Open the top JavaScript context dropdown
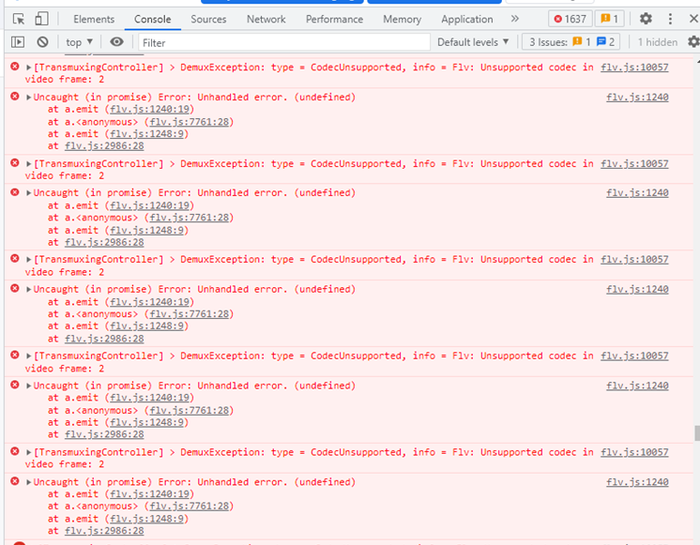This screenshot has width=700, height=545. (79, 42)
